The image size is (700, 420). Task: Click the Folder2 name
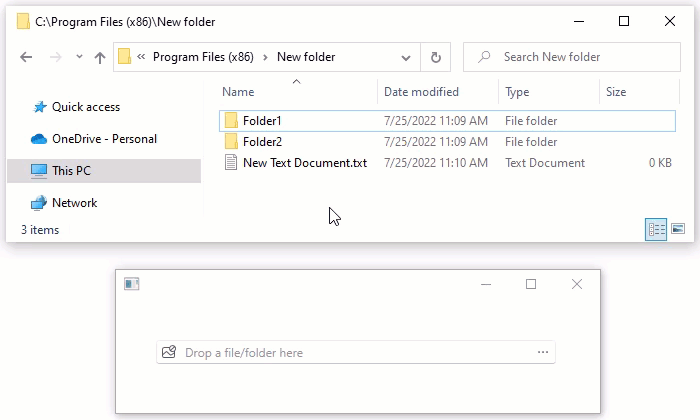point(262,142)
